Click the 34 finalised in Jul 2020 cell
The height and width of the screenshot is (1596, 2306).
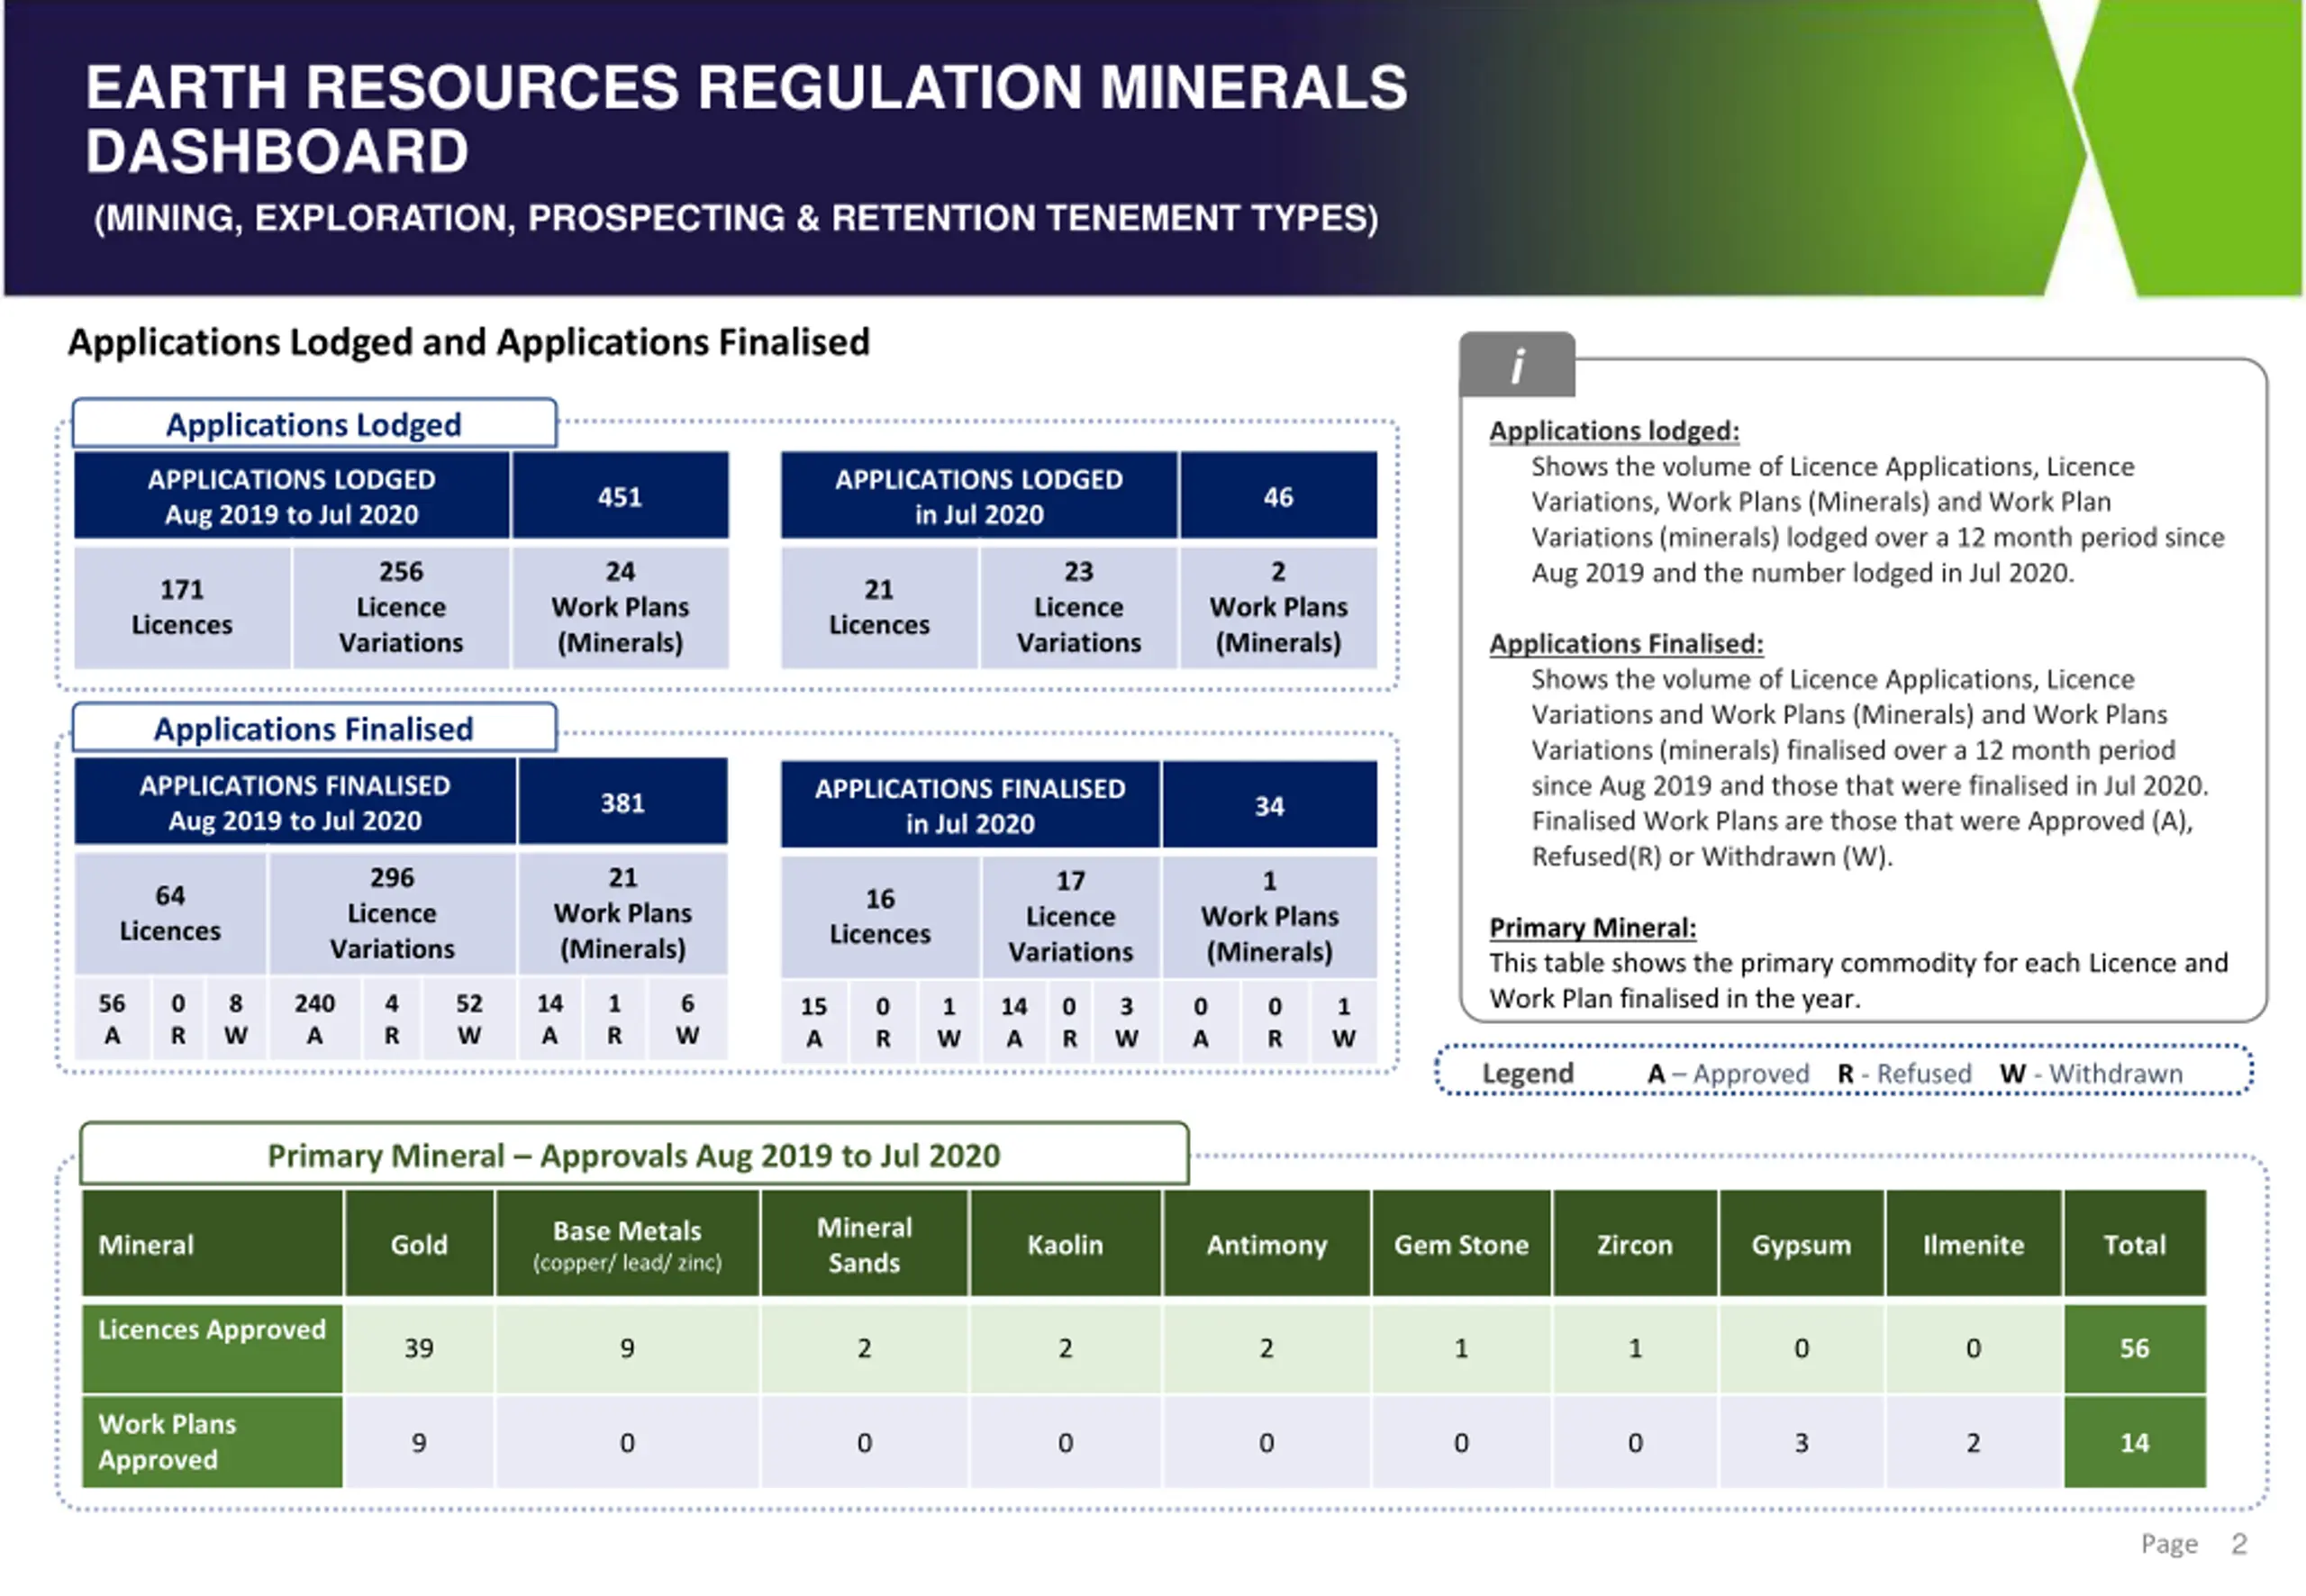[x=1269, y=805]
